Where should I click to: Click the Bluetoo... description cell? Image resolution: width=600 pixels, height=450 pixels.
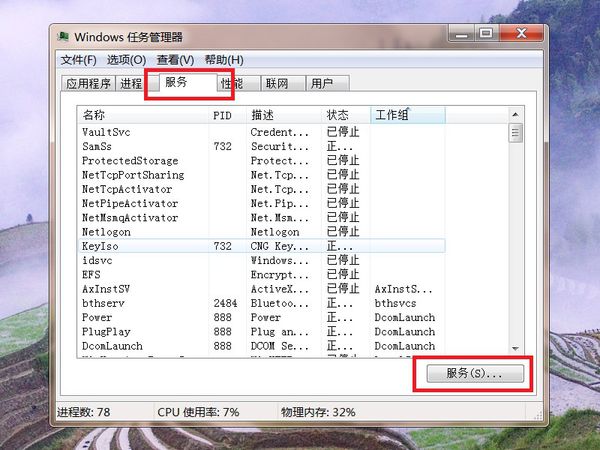coord(279,303)
